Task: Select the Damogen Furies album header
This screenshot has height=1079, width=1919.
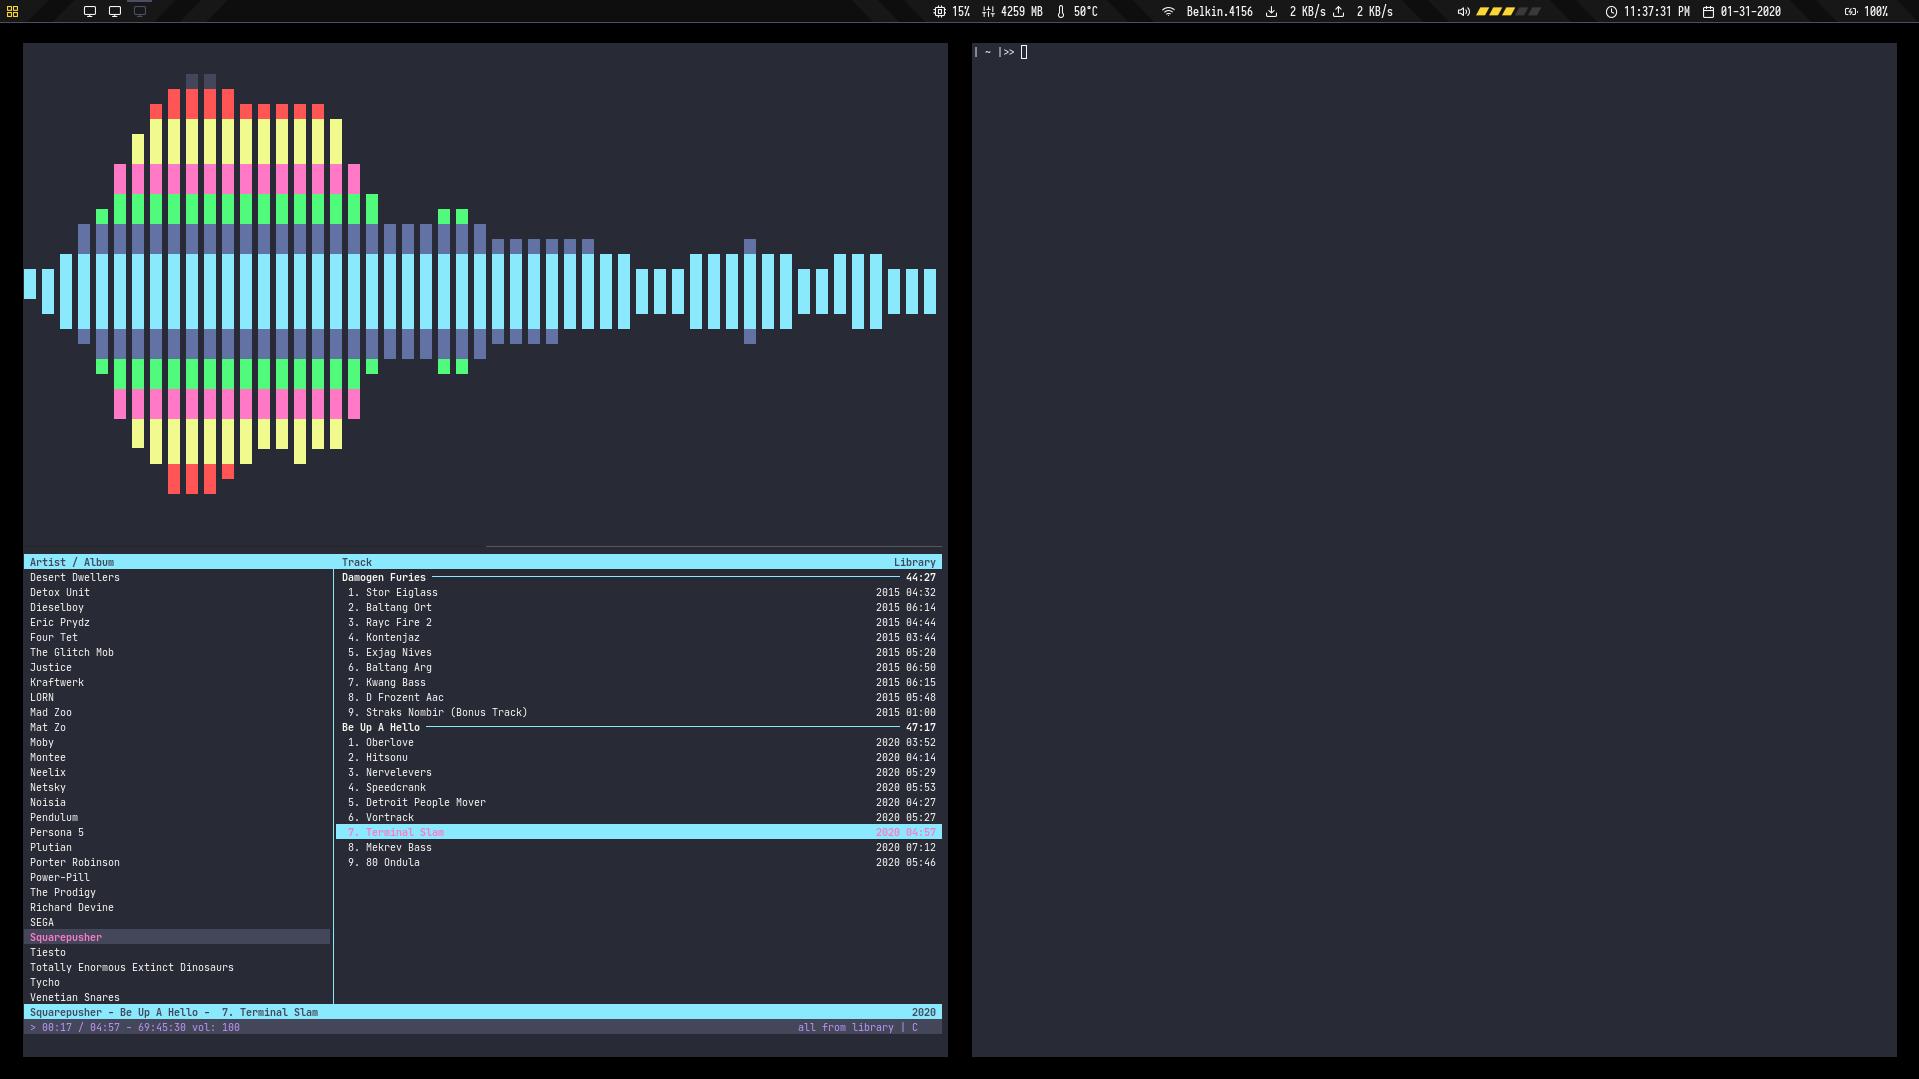Action: point(639,577)
